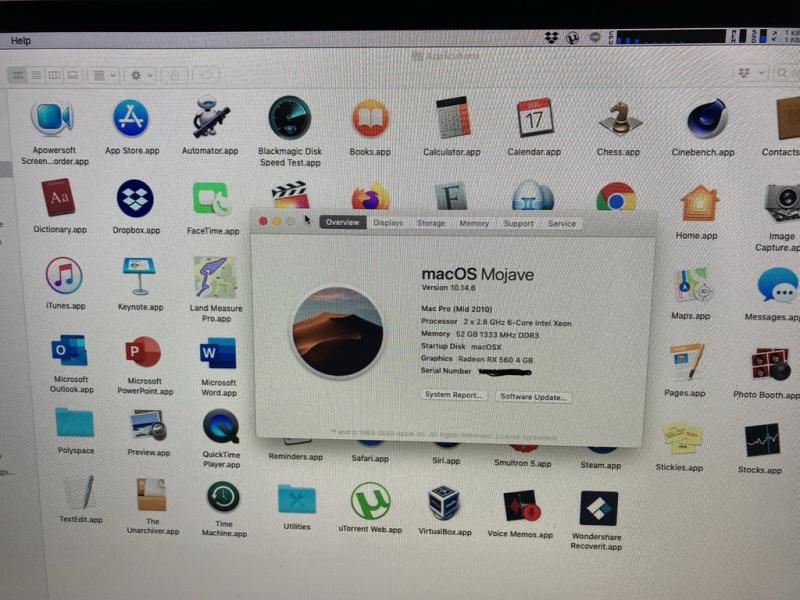Click the CPU usage graph in menu bar
800x600 pixels.
[x=670, y=37]
